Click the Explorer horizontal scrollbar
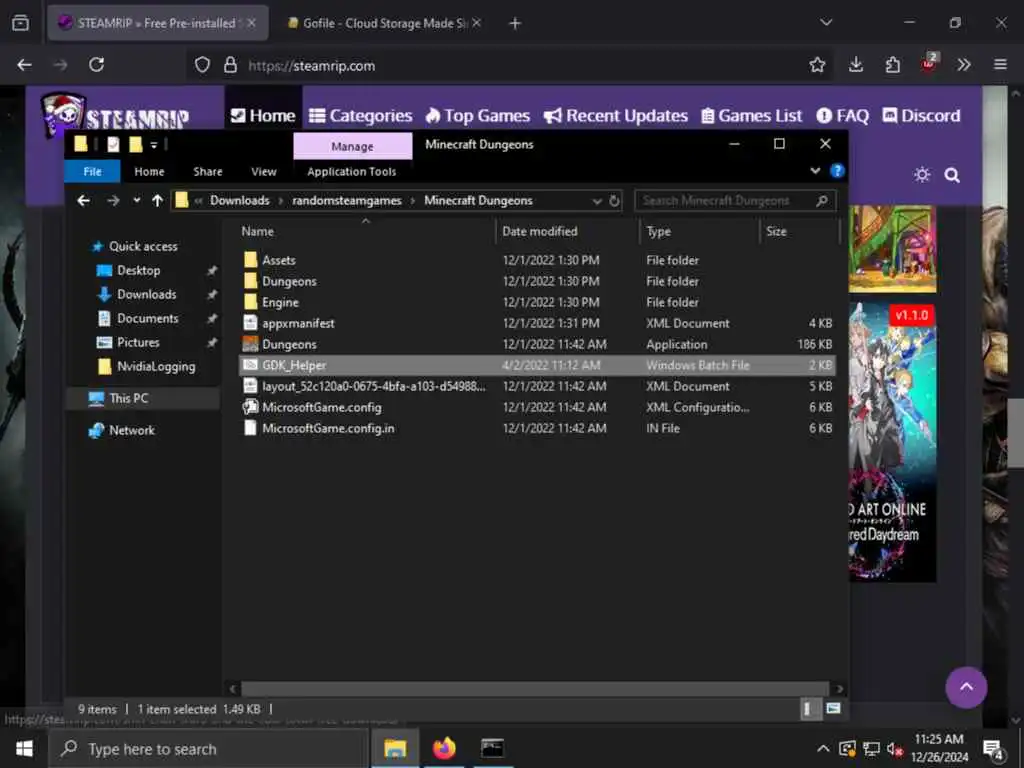The image size is (1024, 768). 535,688
